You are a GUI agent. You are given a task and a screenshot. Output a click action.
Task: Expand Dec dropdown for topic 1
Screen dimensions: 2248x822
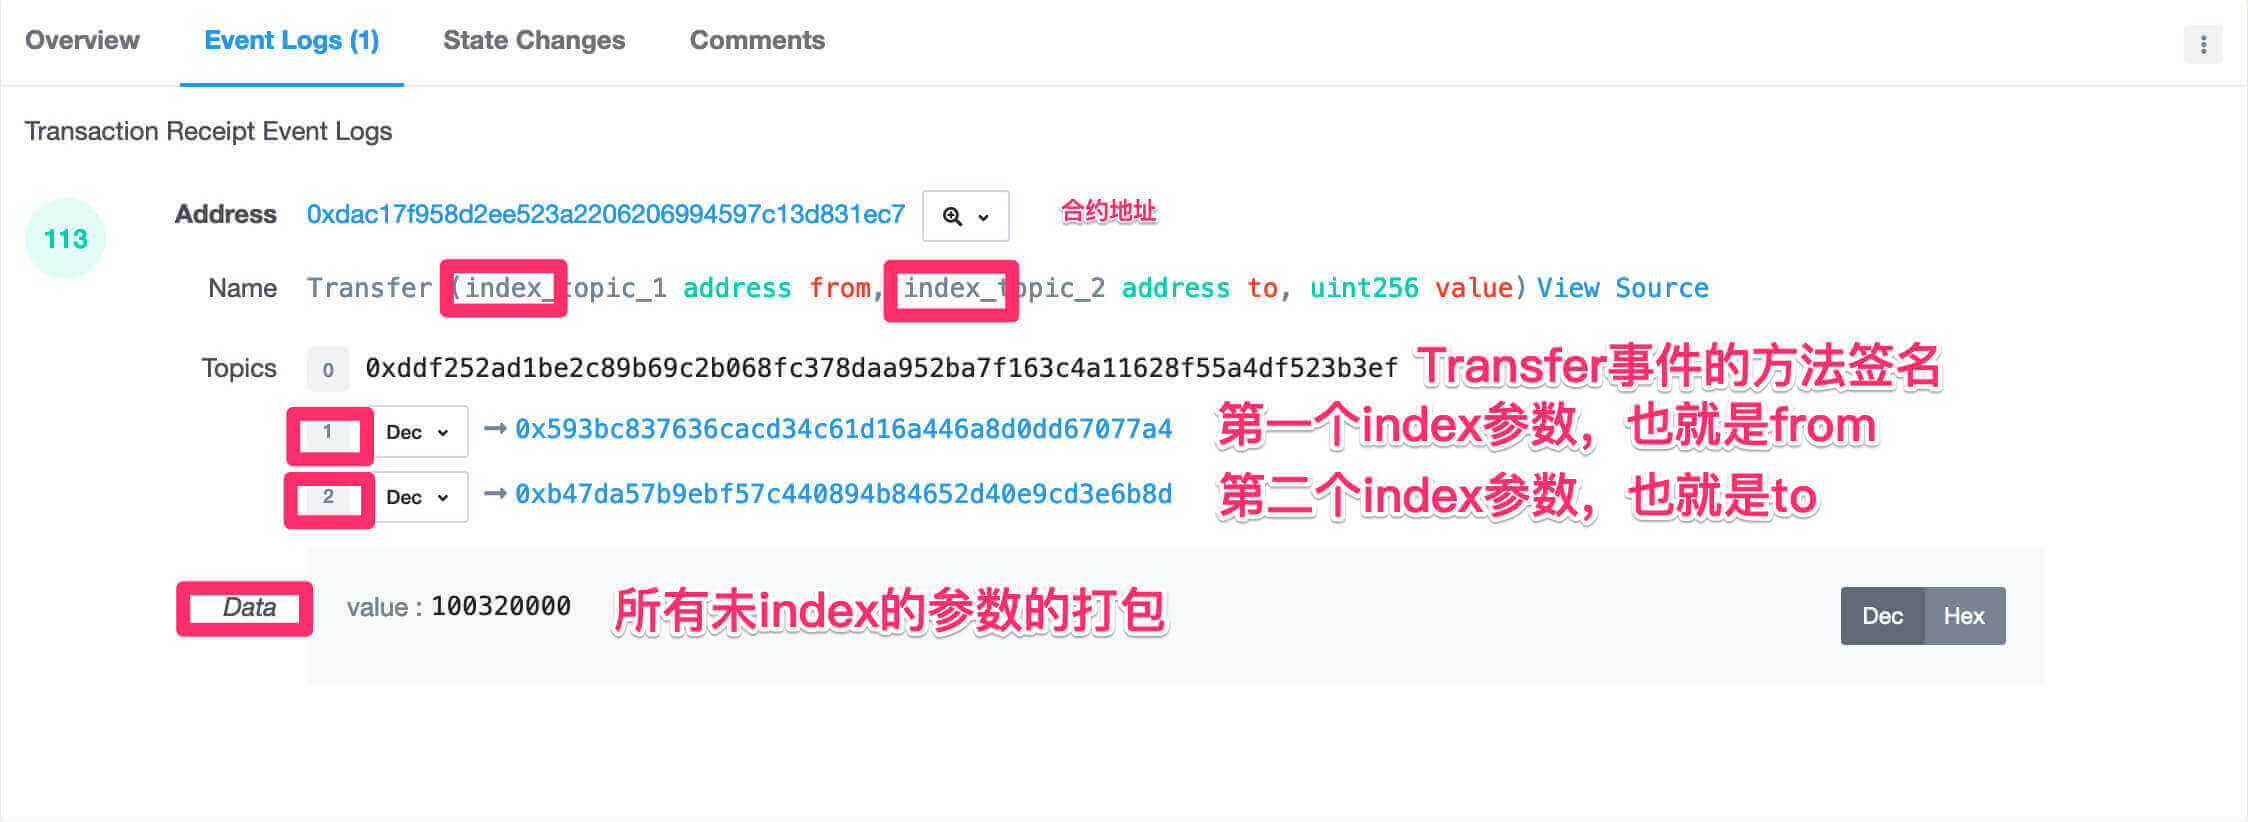[420, 432]
